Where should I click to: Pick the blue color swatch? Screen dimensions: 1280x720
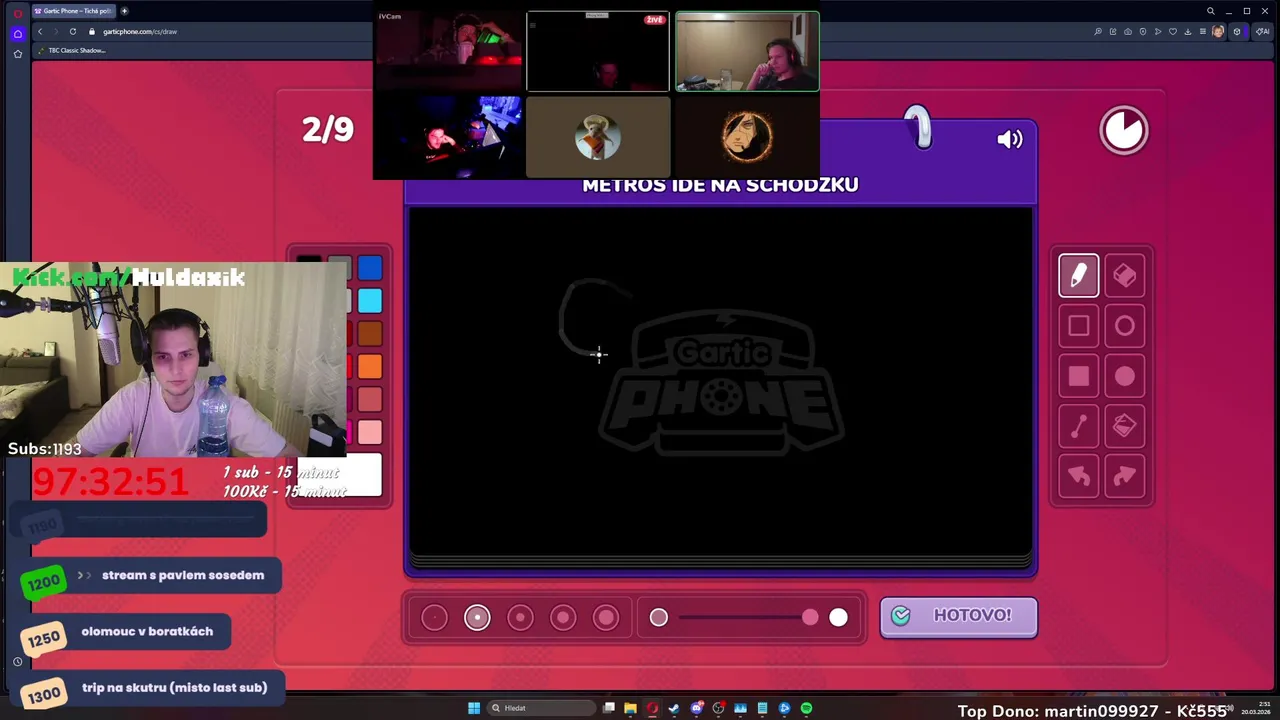click(369, 268)
